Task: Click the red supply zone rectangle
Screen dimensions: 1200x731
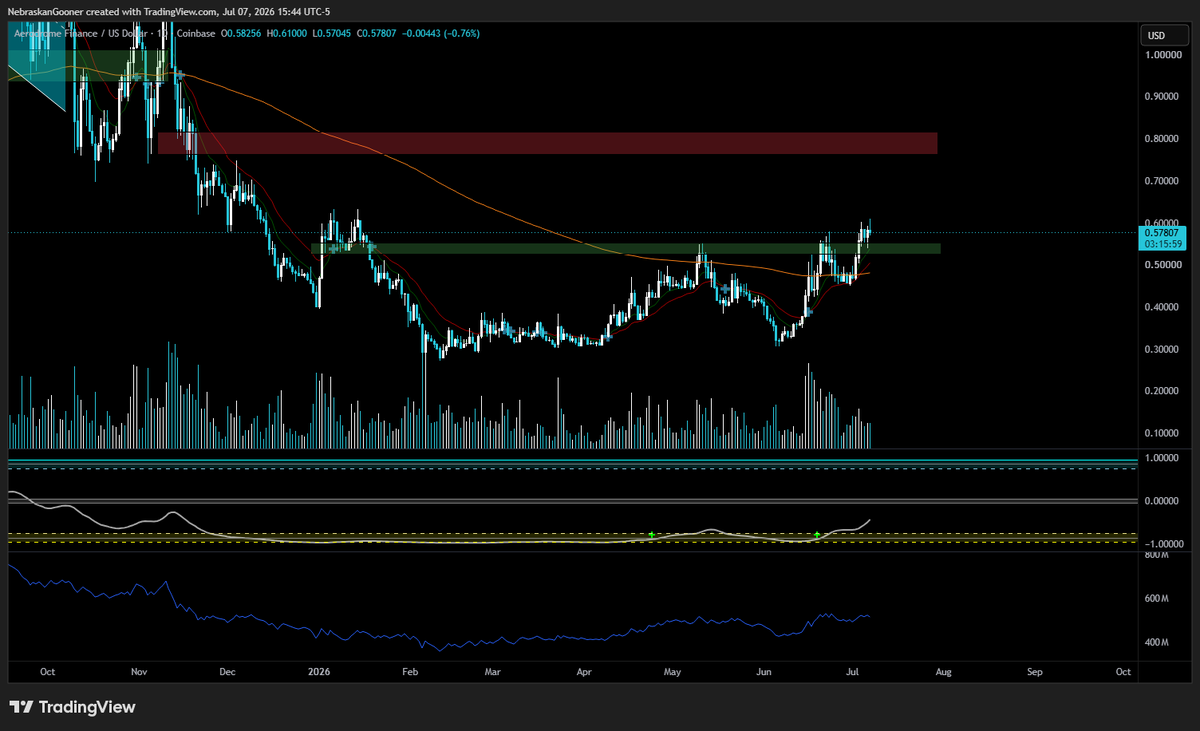Action: 548,143
